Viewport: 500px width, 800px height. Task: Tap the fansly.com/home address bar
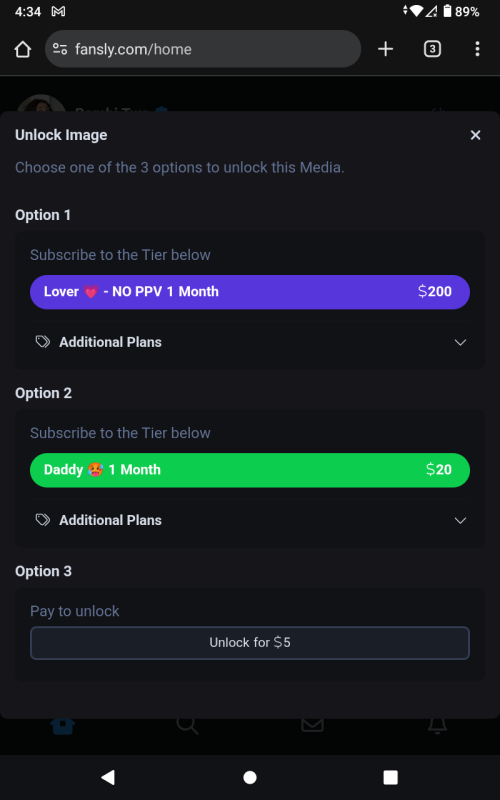(203, 49)
